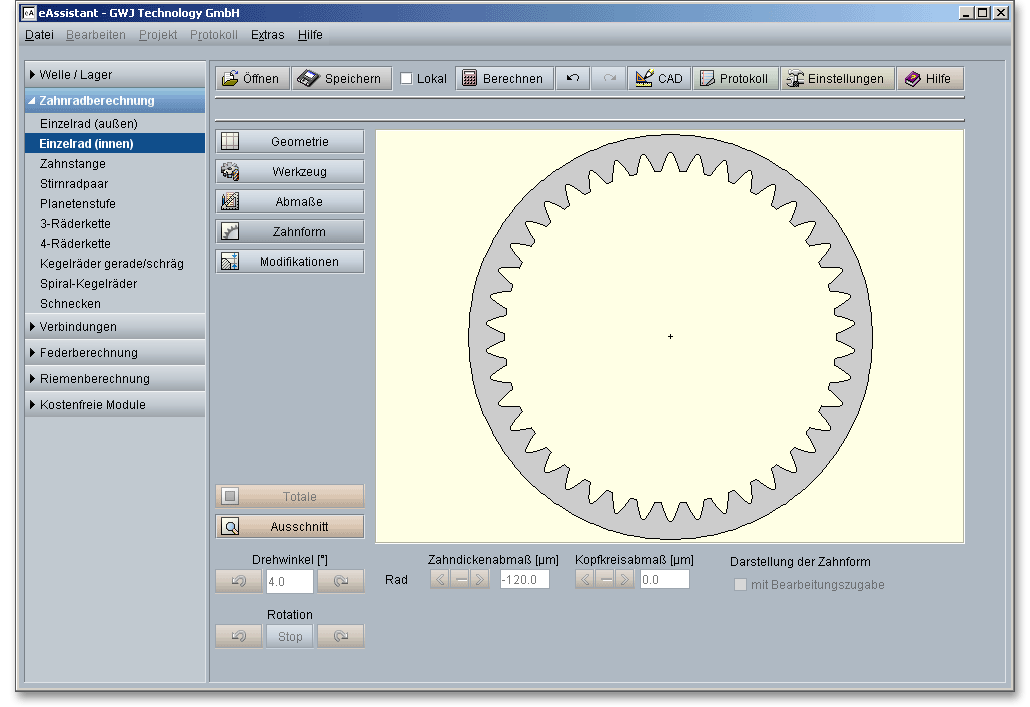Enable the Lokal checkbox
Viewport: 1030px width, 707px height.
[x=407, y=79]
